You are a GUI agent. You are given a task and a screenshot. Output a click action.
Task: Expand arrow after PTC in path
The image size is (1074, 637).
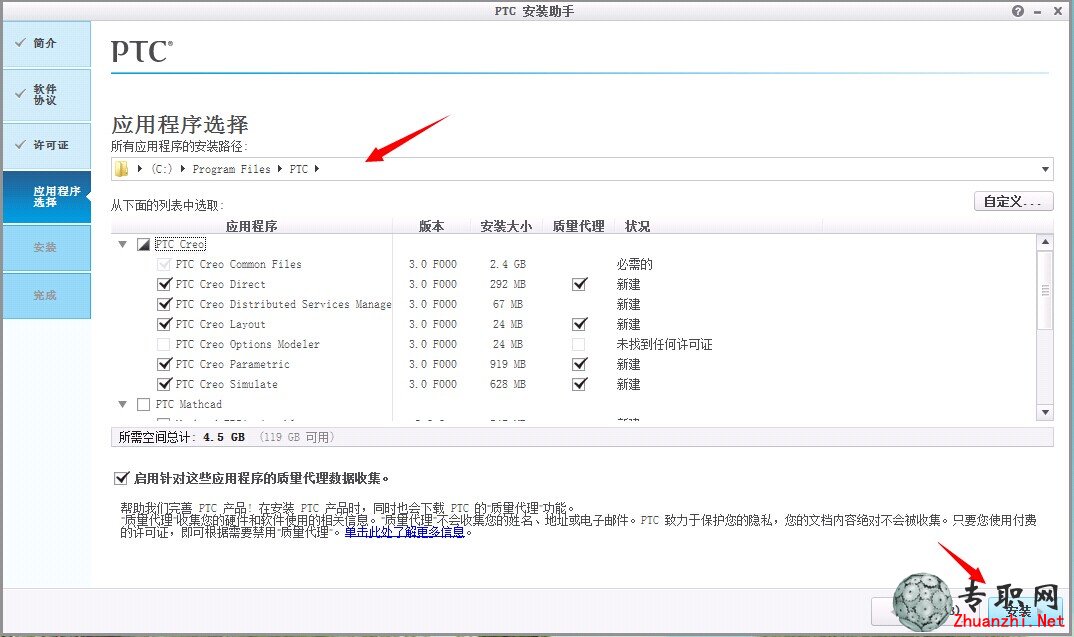click(316, 169)
